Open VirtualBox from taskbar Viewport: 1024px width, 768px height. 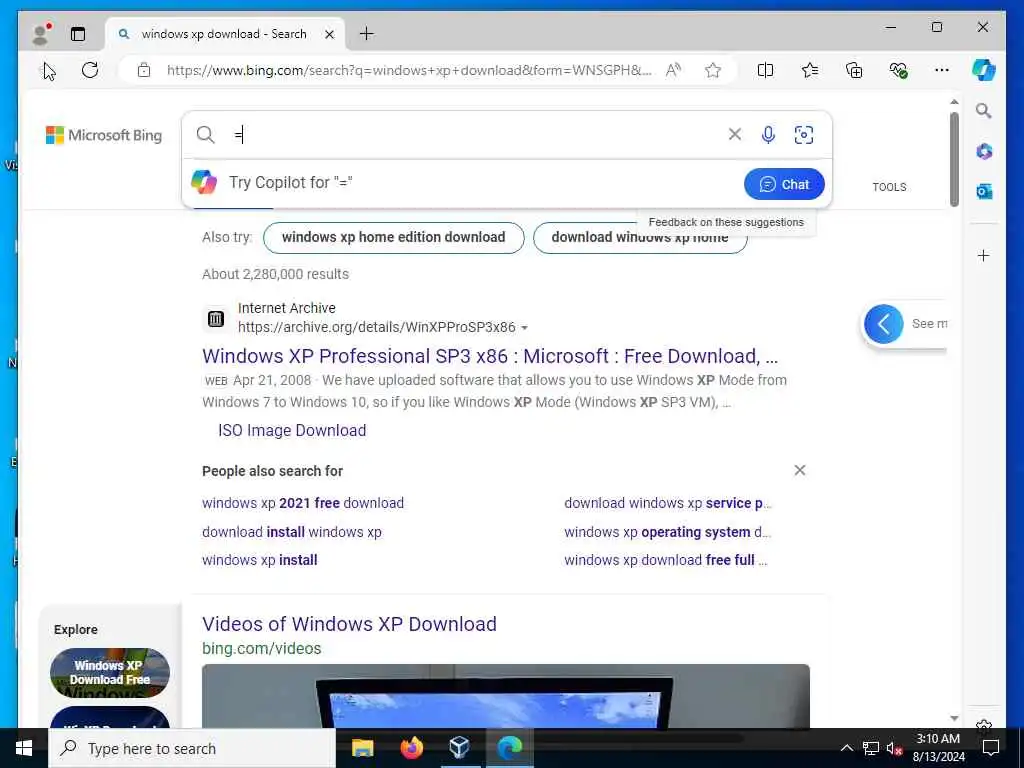click(x=460, y=748)
